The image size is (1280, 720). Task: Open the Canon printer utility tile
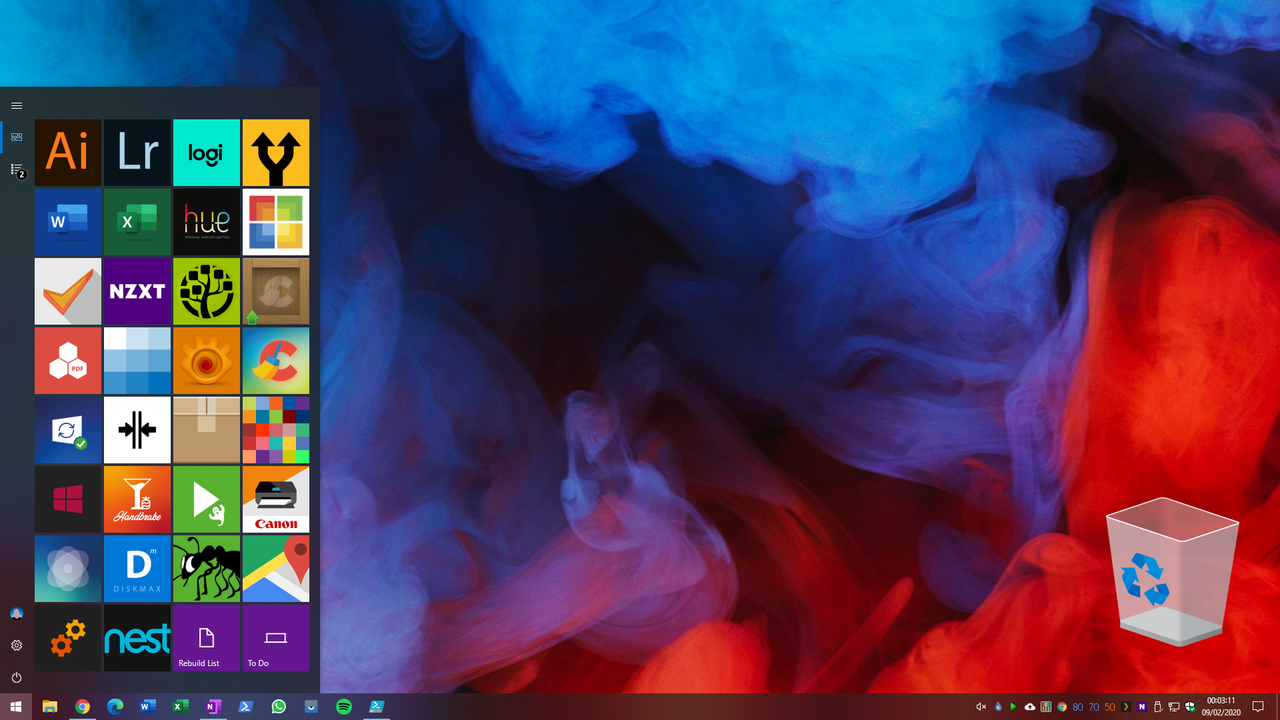(276, 499)
